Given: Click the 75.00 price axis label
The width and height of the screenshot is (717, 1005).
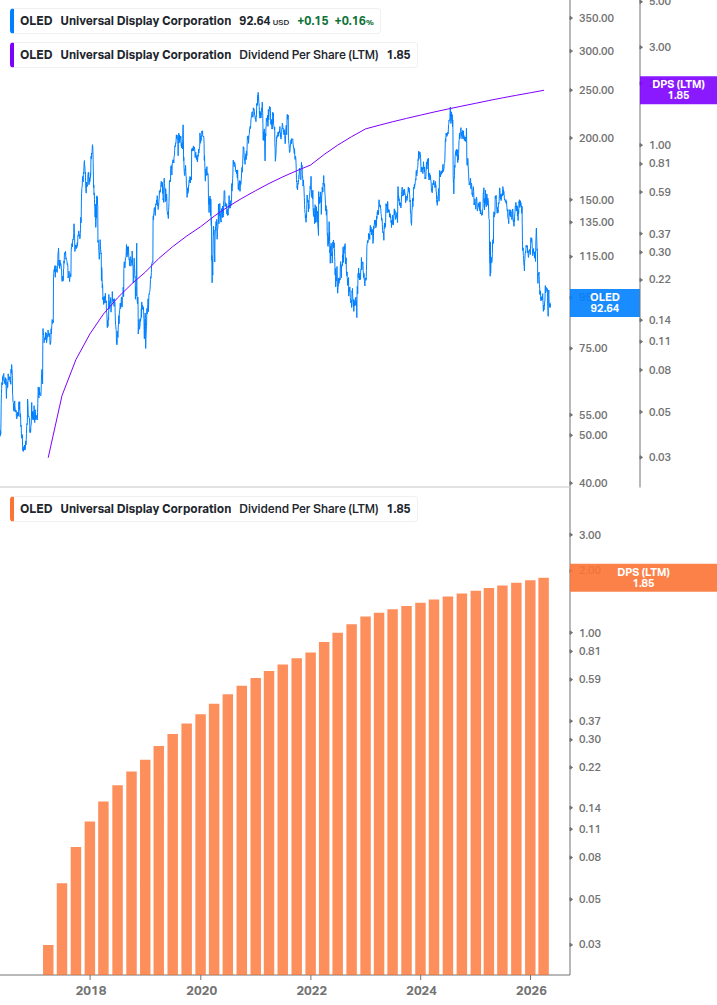Looking at the screenshot, I should (x=593, y=349).
